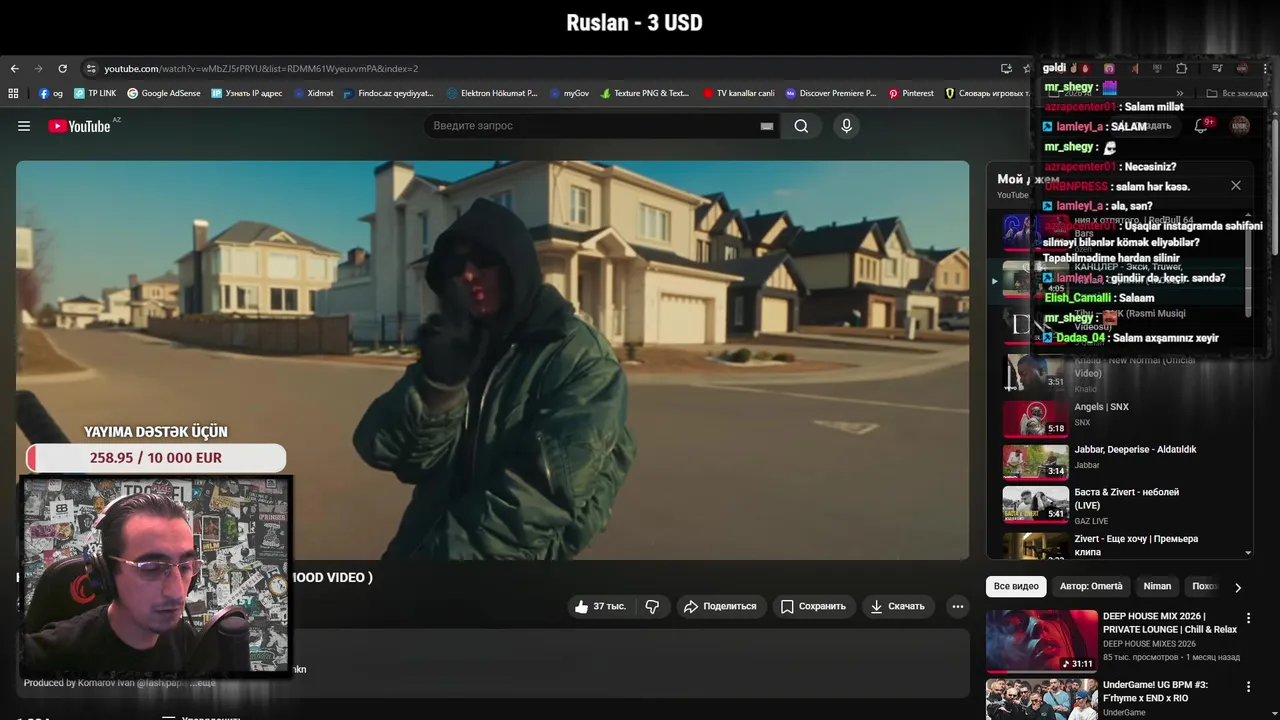Viewport: 1280px width, 720px height.
Task: Open options for DEEP HOUSE MIX 2026
Action: [1248, 618]
